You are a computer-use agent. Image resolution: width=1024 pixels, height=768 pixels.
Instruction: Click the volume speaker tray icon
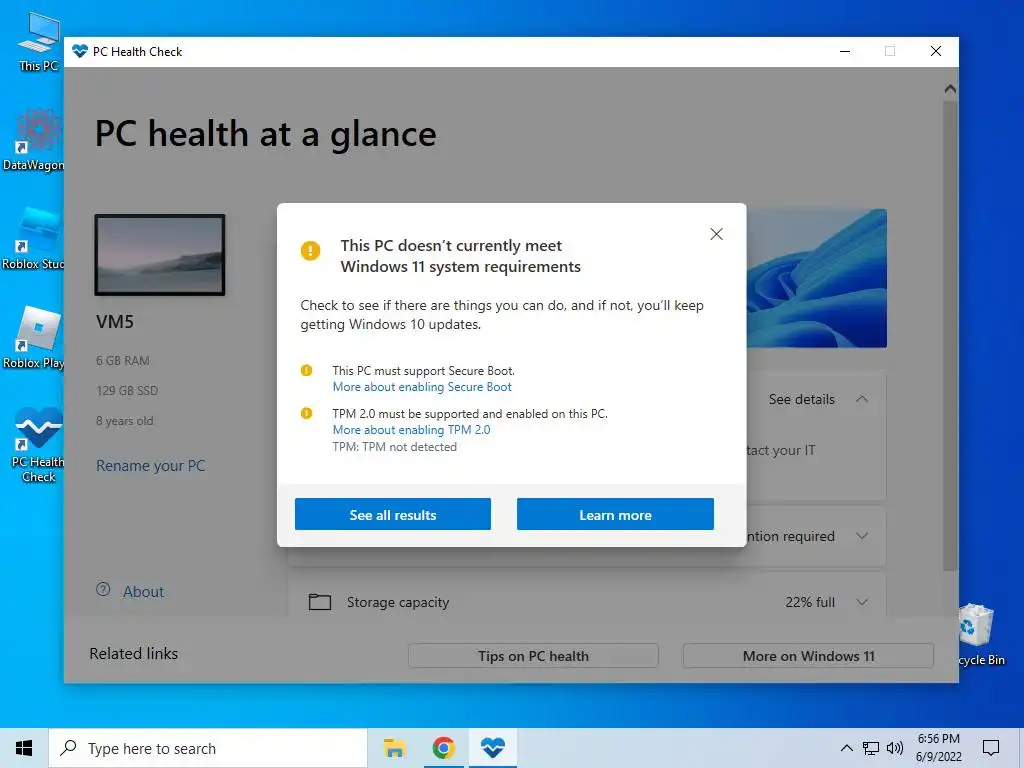click(895, 748)
